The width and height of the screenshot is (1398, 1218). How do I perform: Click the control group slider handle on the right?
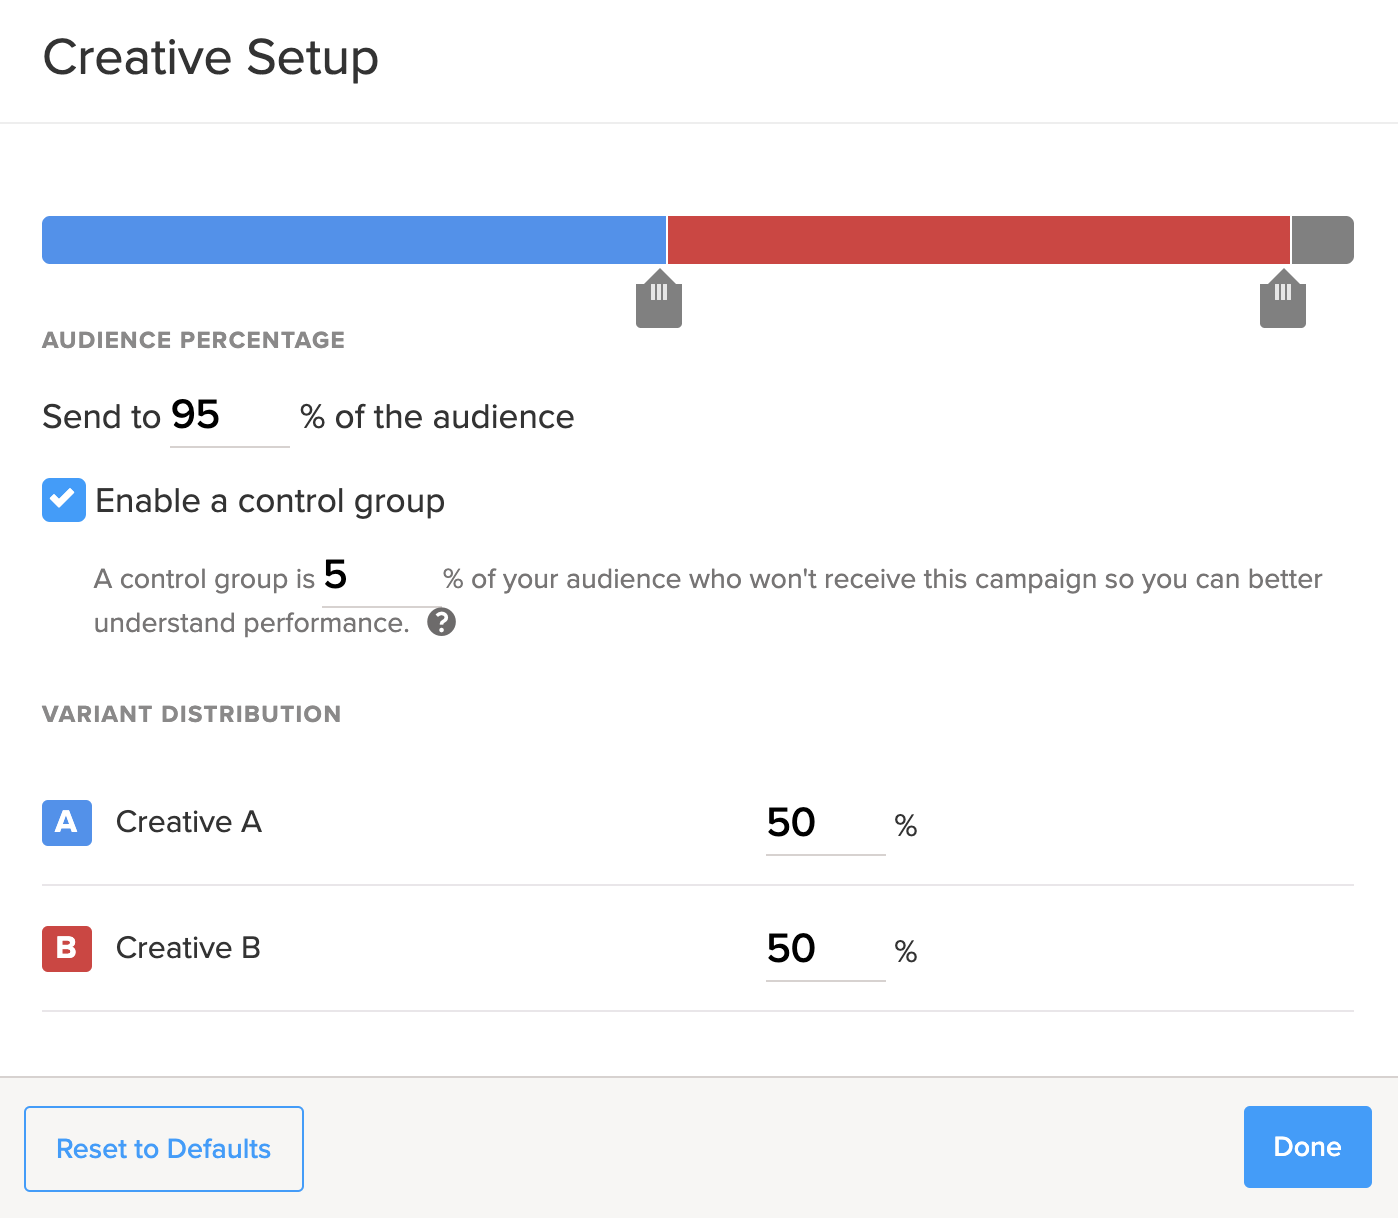click(x=1283, y=300)
